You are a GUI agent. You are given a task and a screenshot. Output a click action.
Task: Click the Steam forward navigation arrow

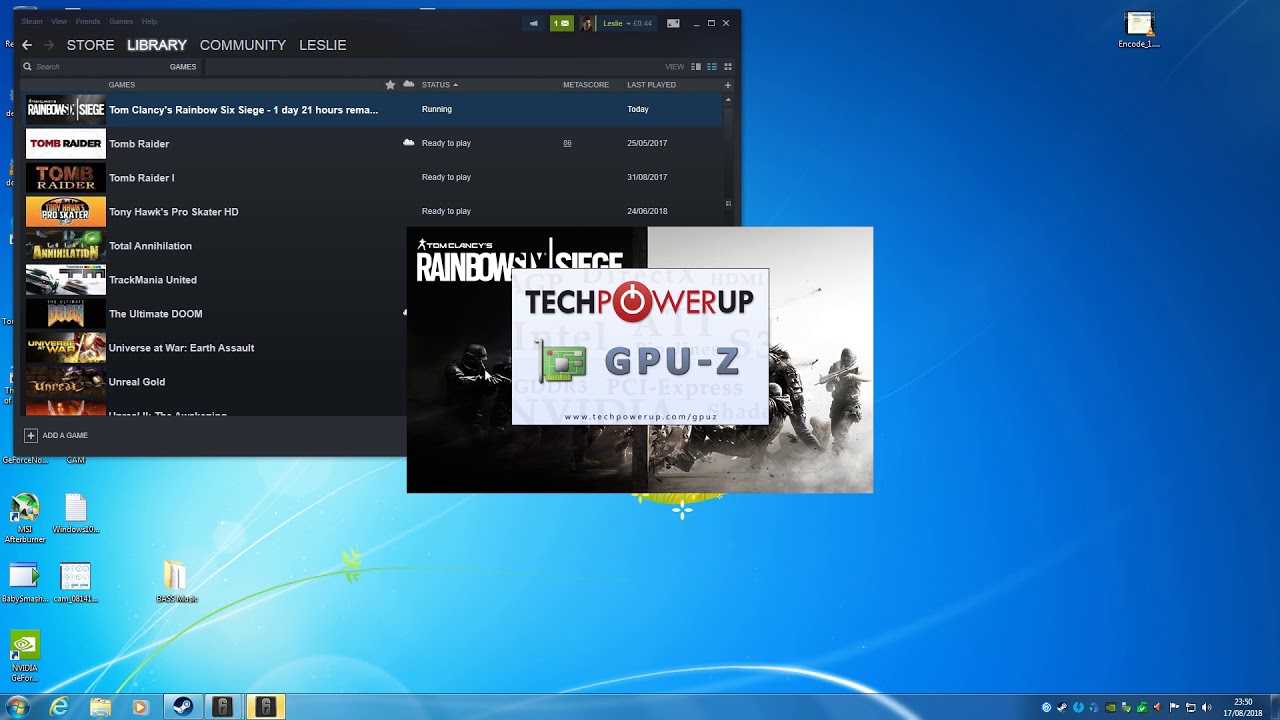(x=49, y=45)
